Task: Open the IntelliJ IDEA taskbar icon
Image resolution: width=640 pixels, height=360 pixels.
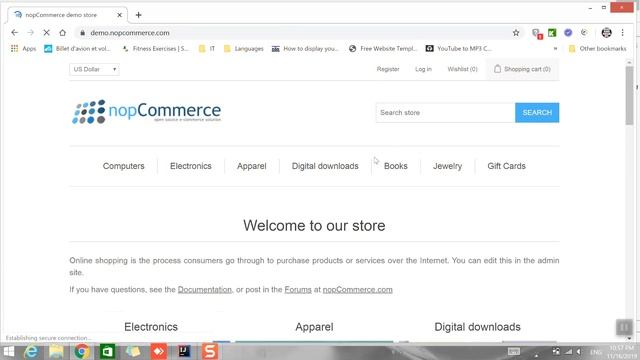Action: click(x=184, y=351)
